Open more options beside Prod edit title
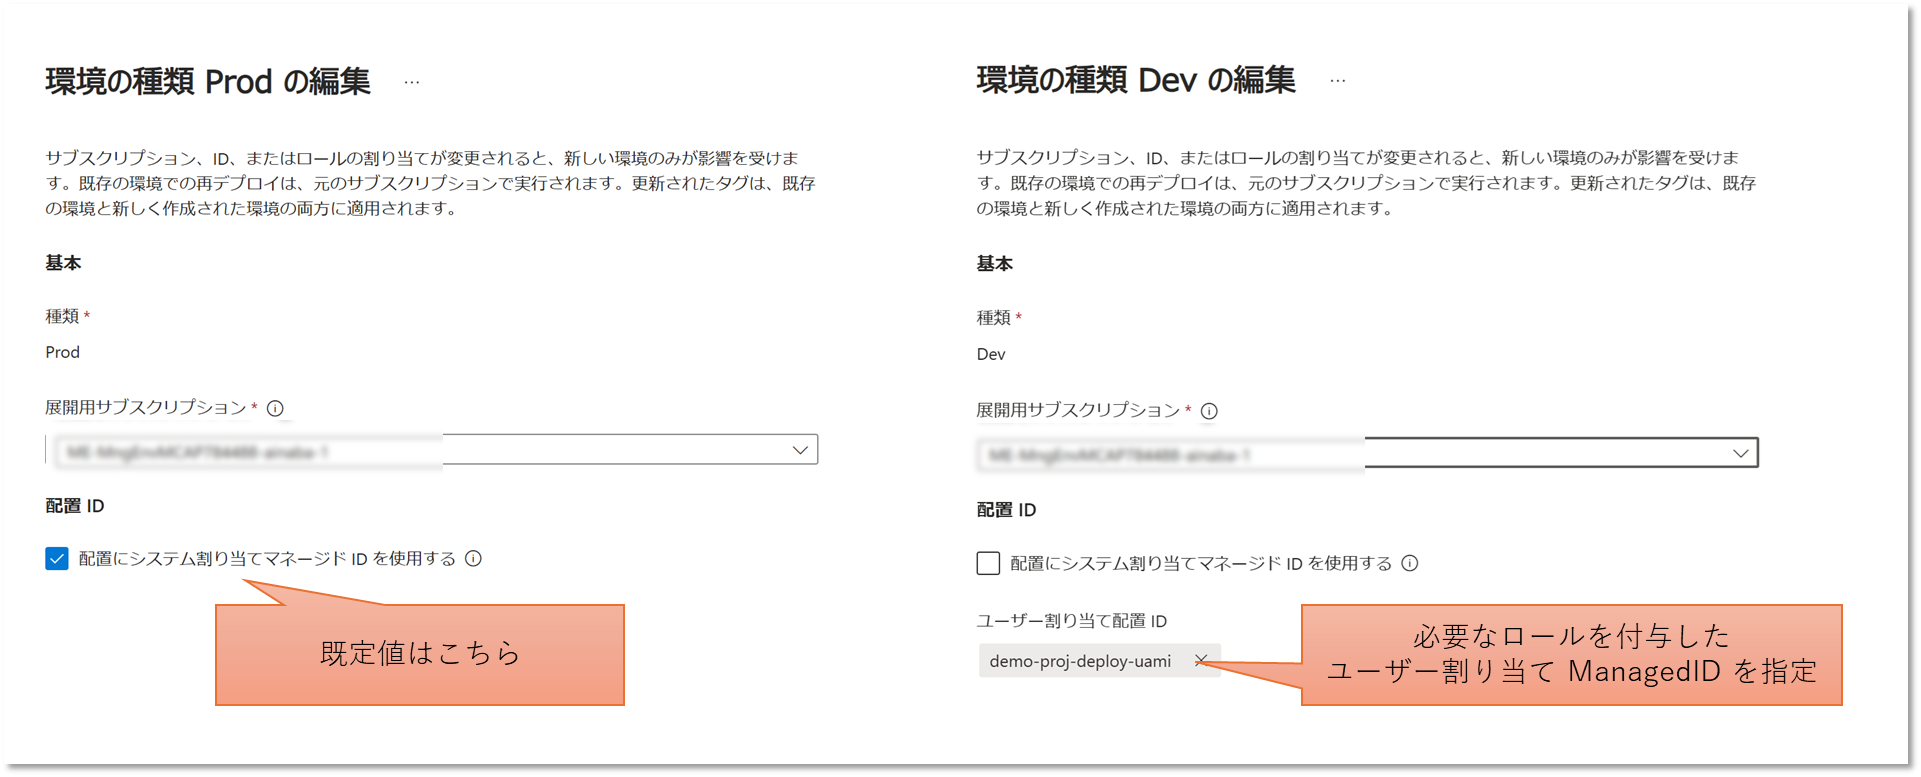The width and height of the screenshot is (1921, 777). click(x=412, y=82)
